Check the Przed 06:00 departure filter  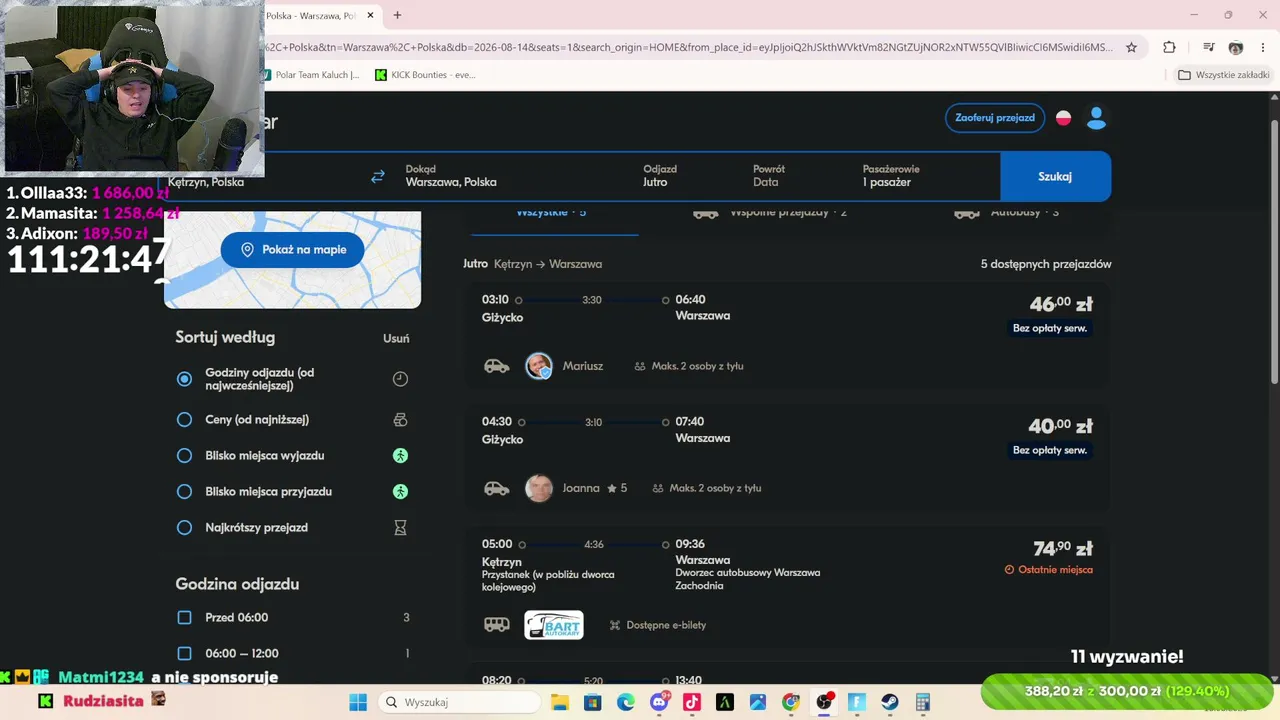tap(184, 618)
